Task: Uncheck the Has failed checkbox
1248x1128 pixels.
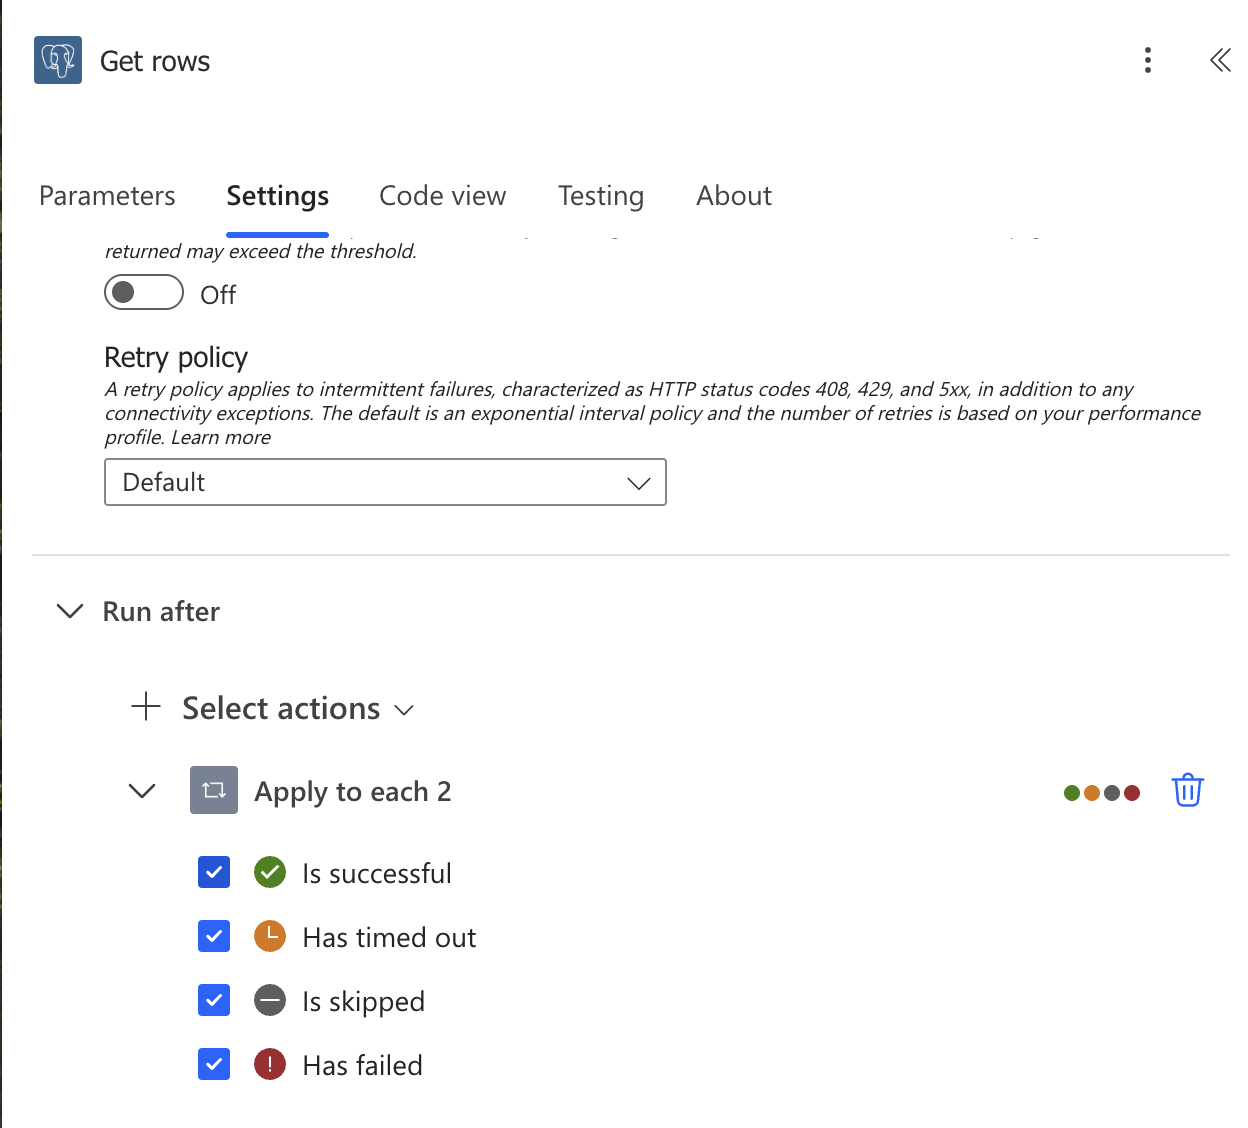Action: [214, 1064]
